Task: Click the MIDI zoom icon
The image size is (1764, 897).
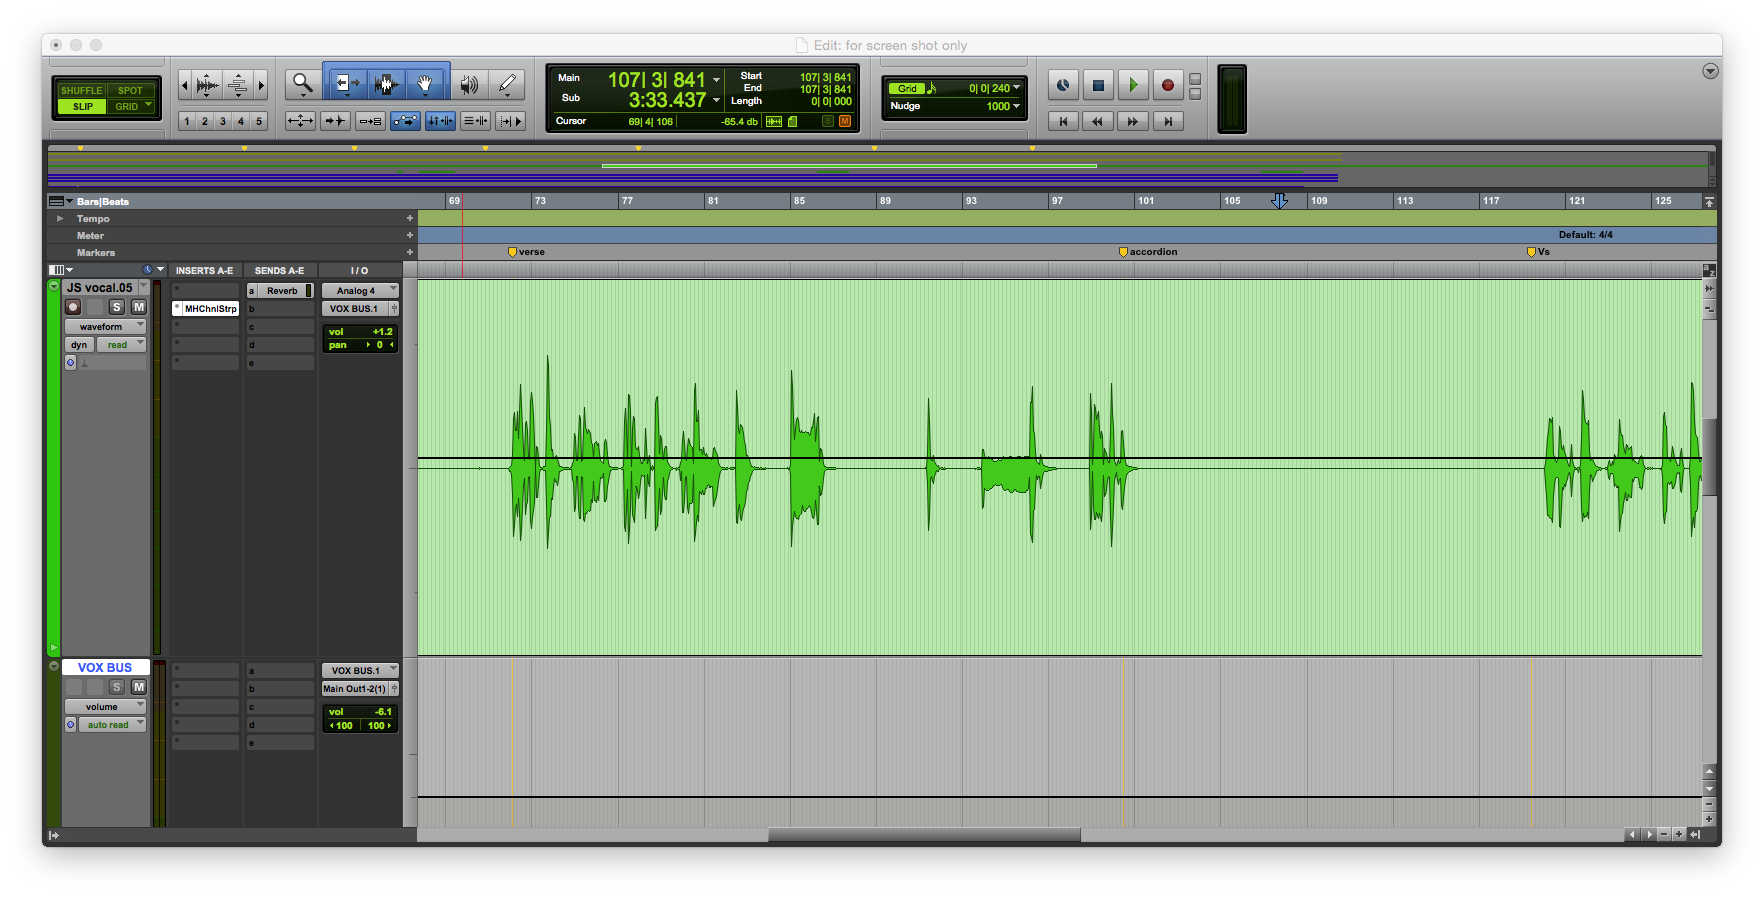Action: pyautogui.click(x=238, y=85)
